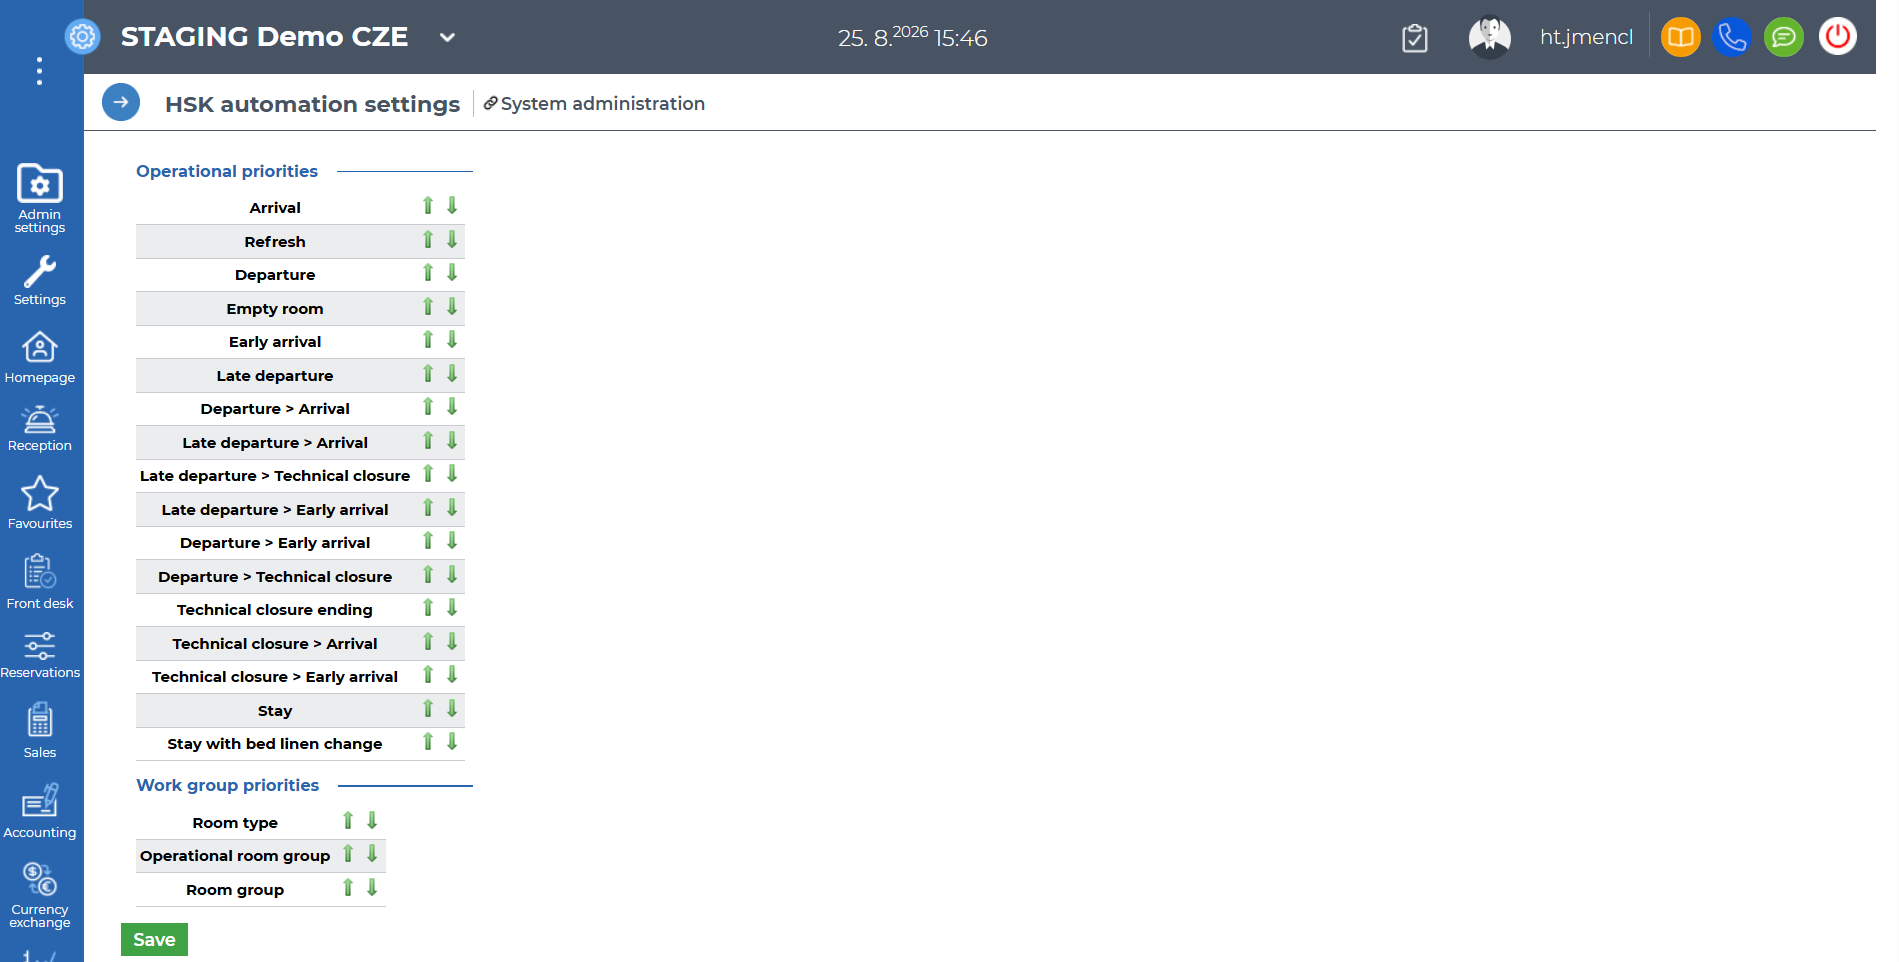Open Favourites star in sidebar

pos(40,502)
